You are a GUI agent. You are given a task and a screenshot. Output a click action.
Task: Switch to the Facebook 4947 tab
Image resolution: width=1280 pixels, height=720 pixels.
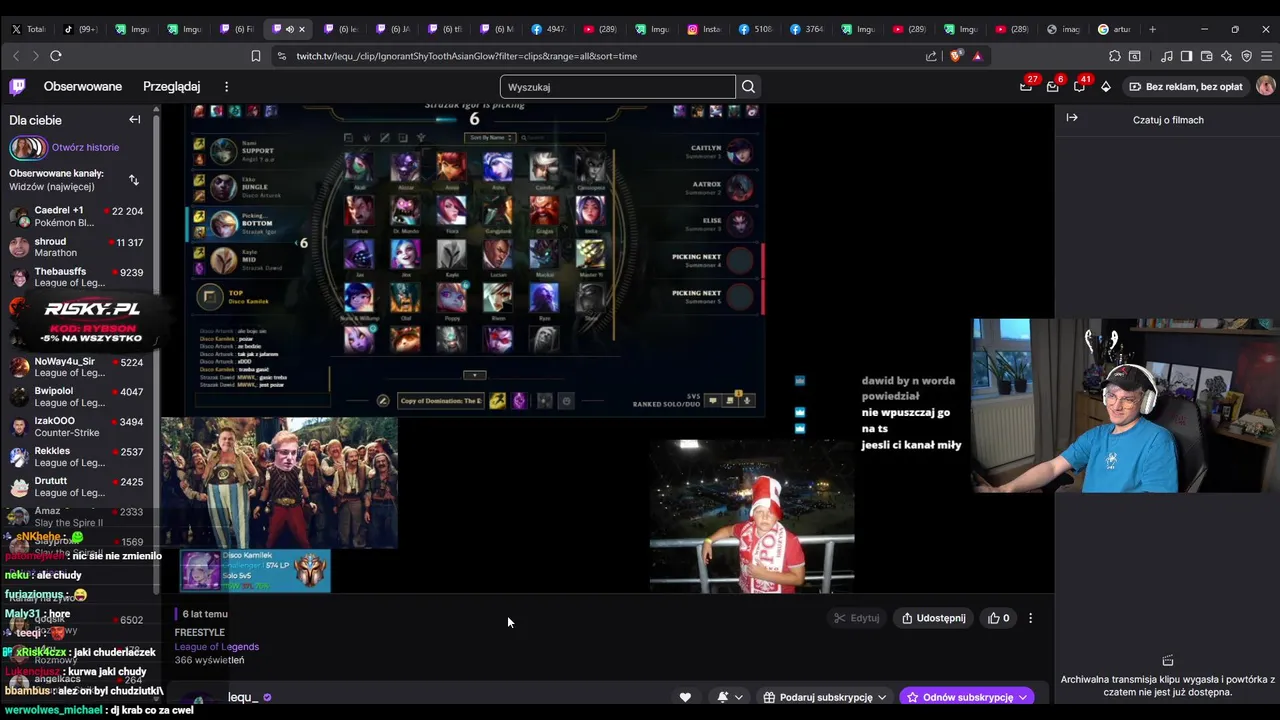tap(549, 29)
